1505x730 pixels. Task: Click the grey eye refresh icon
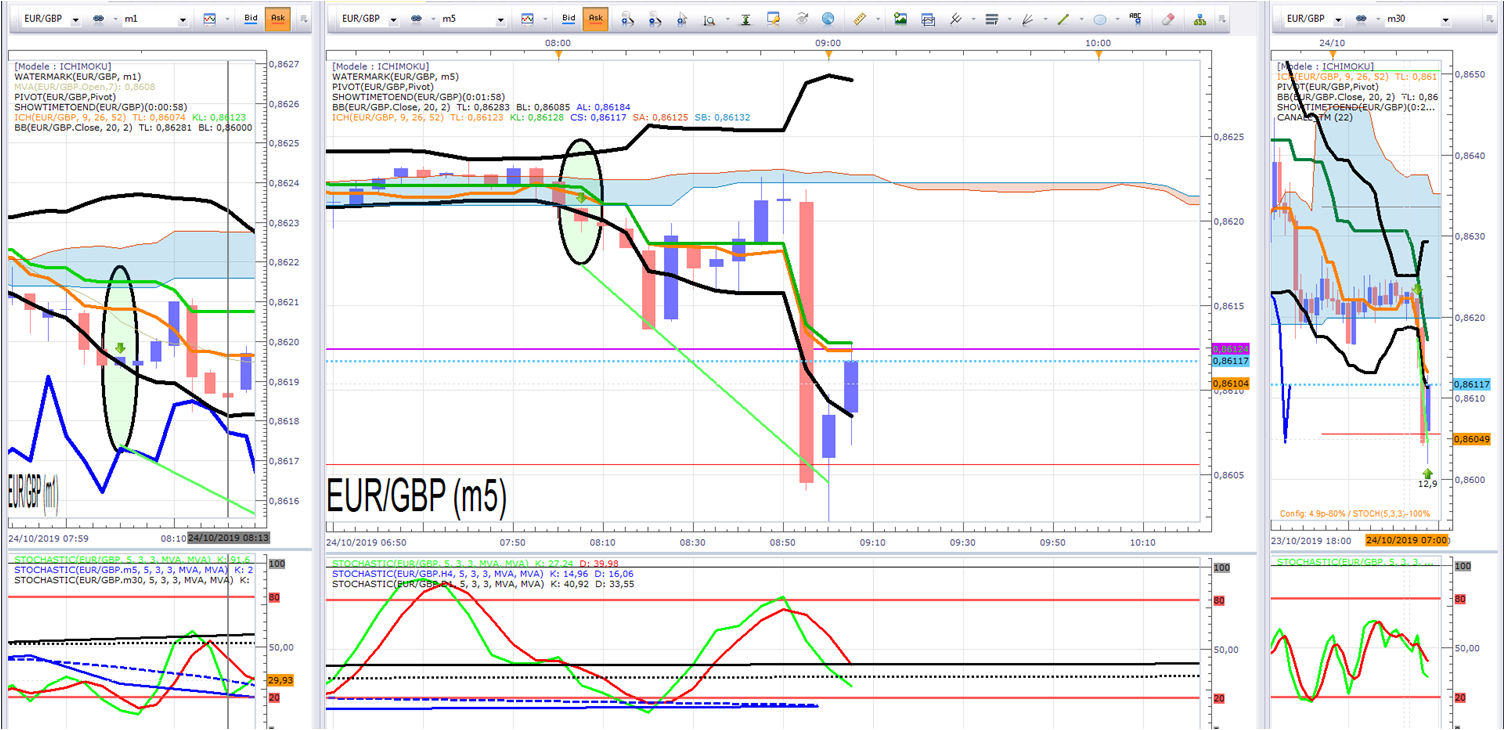pos(802,19)
